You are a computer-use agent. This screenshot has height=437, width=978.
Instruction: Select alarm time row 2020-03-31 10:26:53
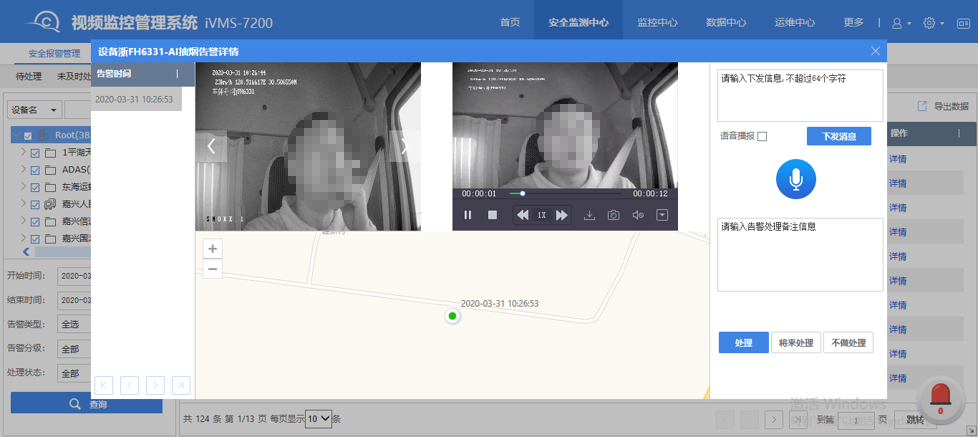(x=137, y=99)
